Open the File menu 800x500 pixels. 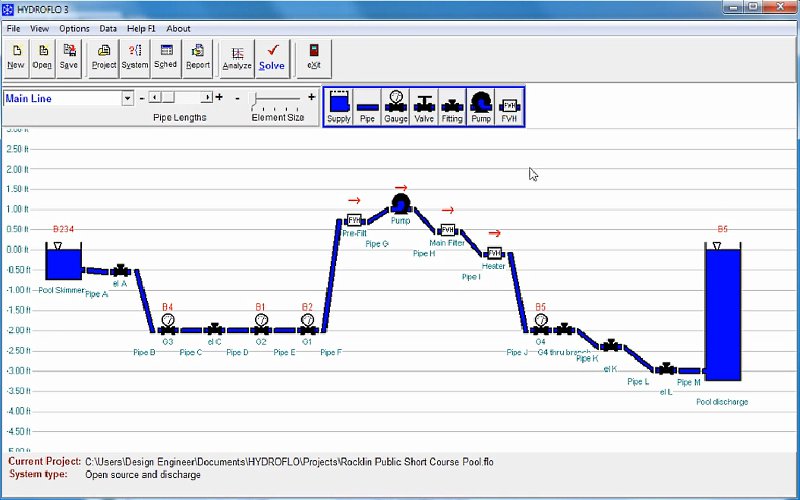click(13, 29)
